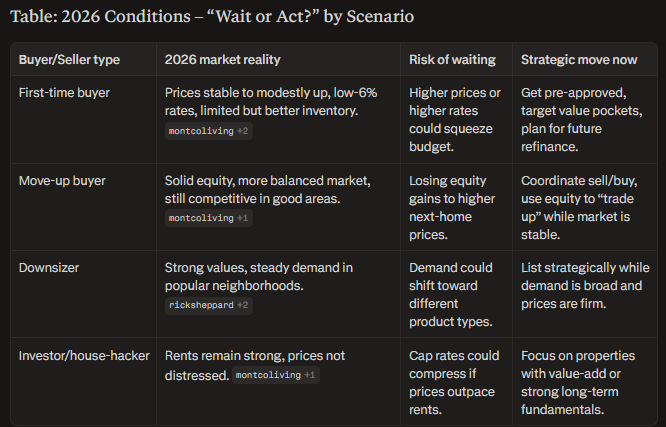Viewport: 666px width, 427px height.
Task: Select the 'First-time buyer' row label
Action: click(63, 93)
